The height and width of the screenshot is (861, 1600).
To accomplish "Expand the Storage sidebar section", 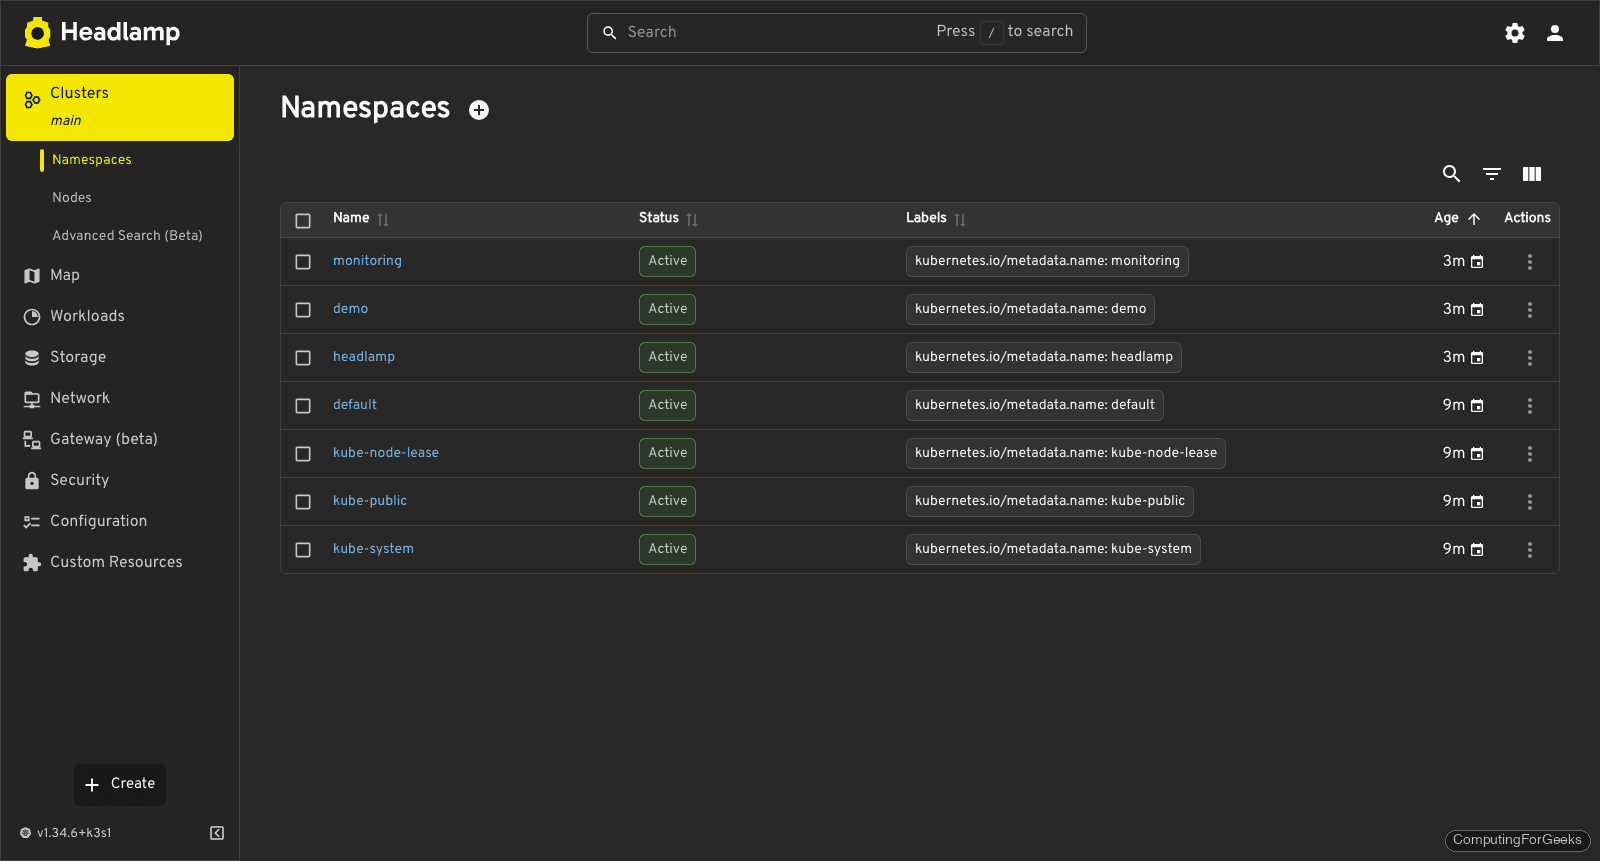I will point(120,357).
